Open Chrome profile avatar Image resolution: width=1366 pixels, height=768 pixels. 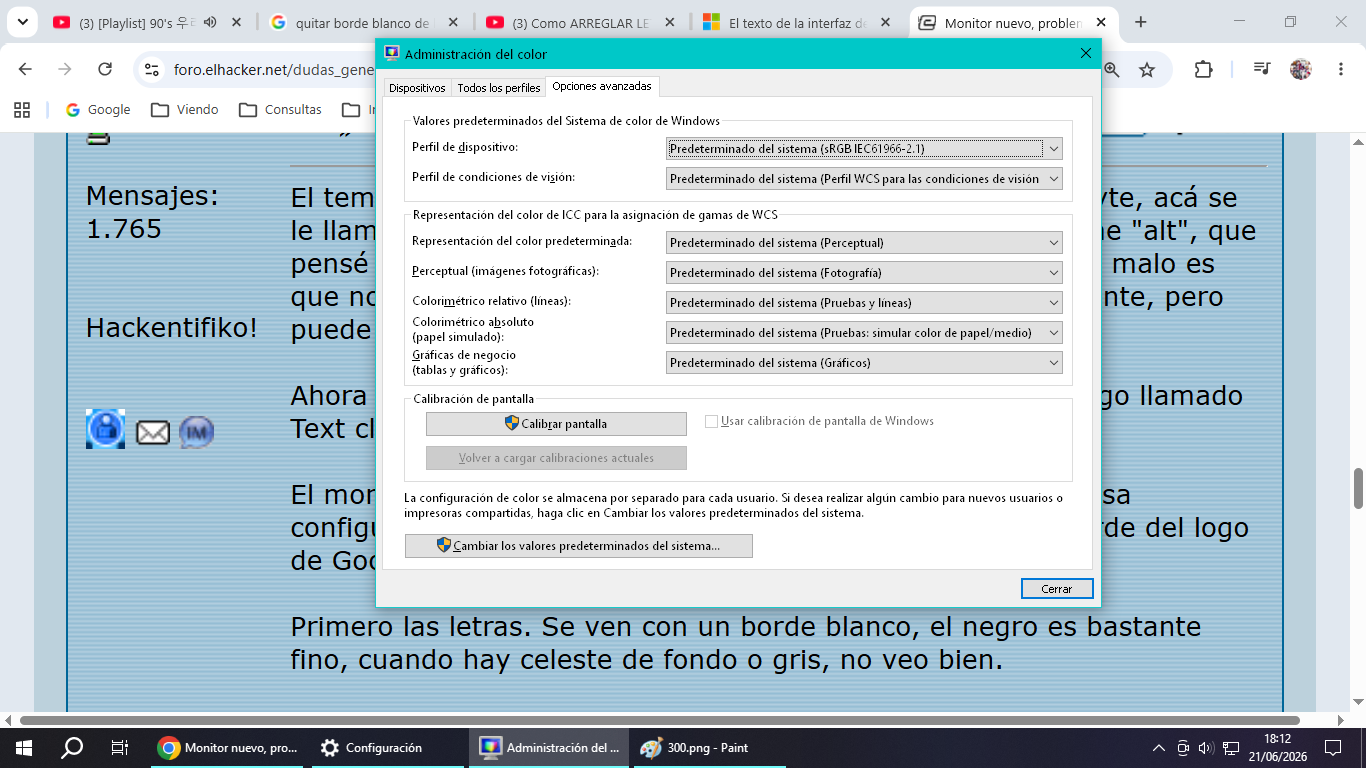coord(1301,69)
